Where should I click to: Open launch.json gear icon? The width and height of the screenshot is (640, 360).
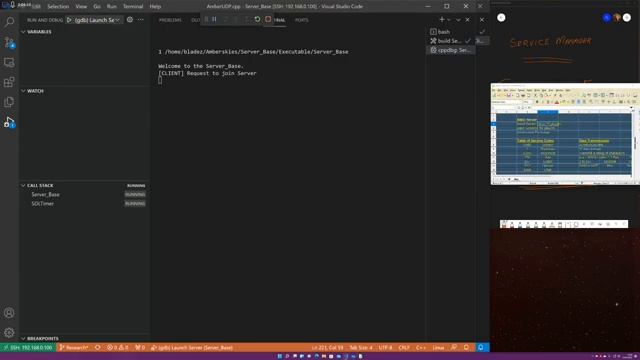(x=130, y=20)
